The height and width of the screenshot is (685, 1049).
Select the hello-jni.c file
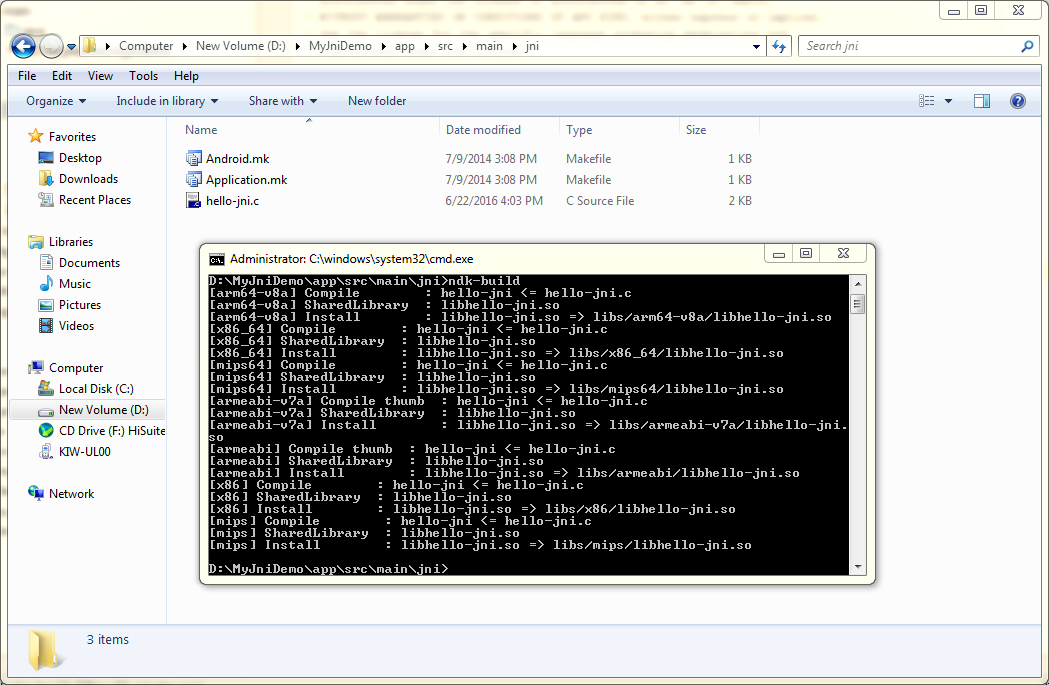click(x=232, y=201)
